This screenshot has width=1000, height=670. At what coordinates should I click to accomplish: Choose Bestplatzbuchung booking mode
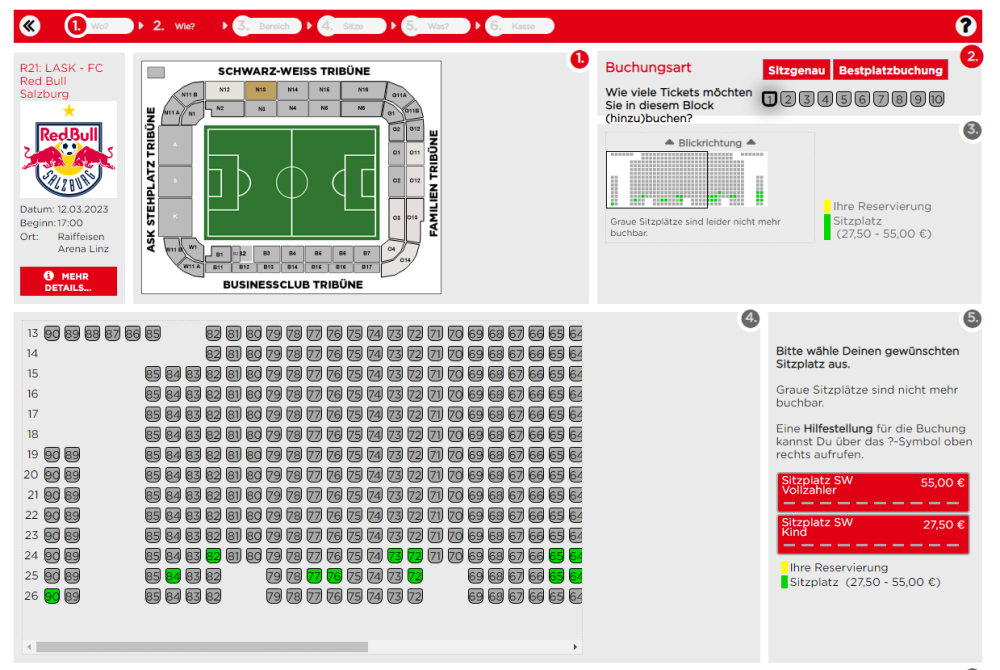(890, 70)
